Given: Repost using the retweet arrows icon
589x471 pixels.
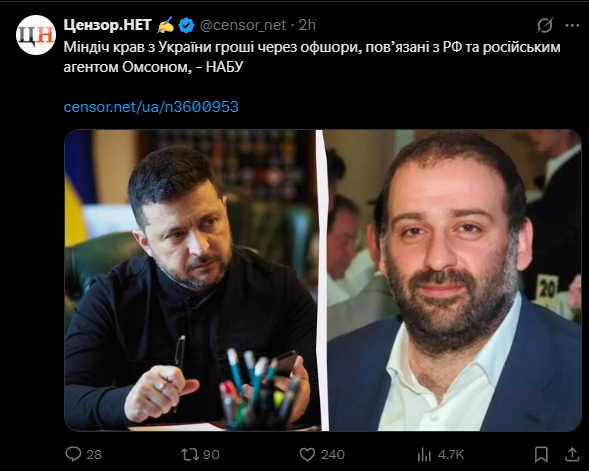Looking at the screenshot, I should click(190, 454).
